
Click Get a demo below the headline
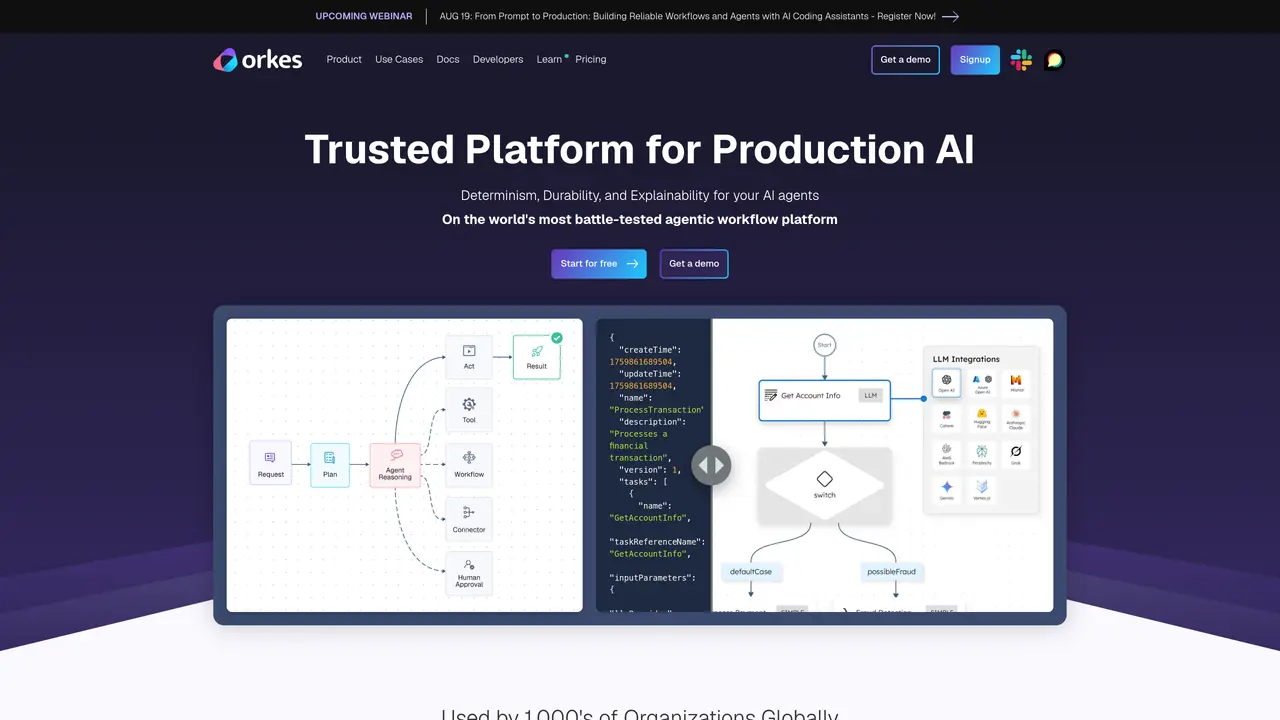[694, 264]
